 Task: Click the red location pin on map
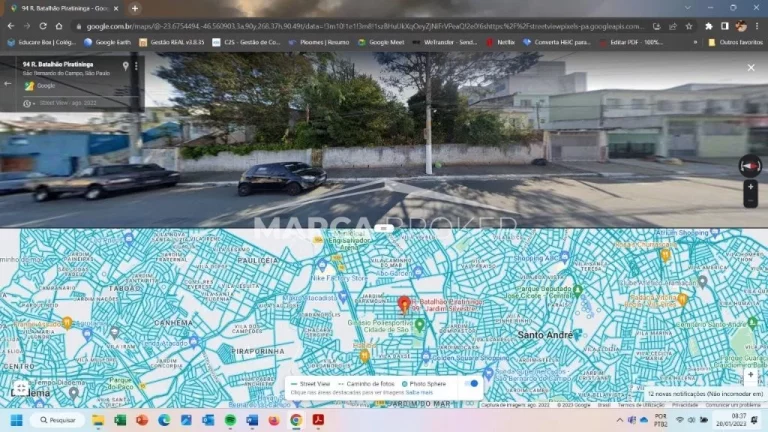point(404,304)
